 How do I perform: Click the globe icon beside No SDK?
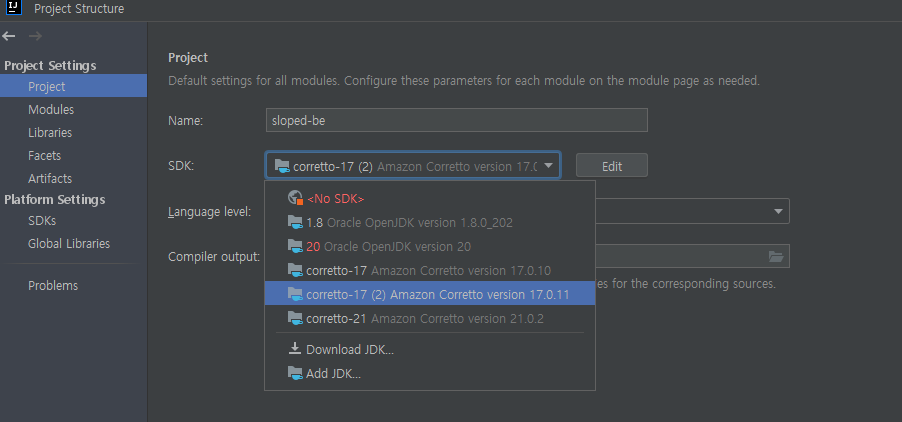(295, 198)
